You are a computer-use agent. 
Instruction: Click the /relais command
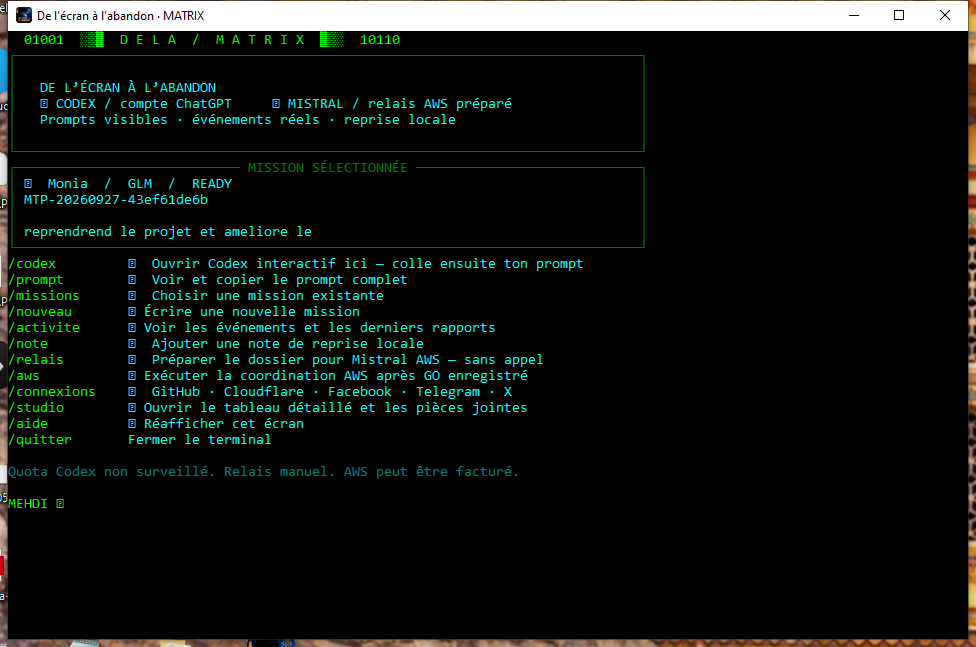point(36,359)
